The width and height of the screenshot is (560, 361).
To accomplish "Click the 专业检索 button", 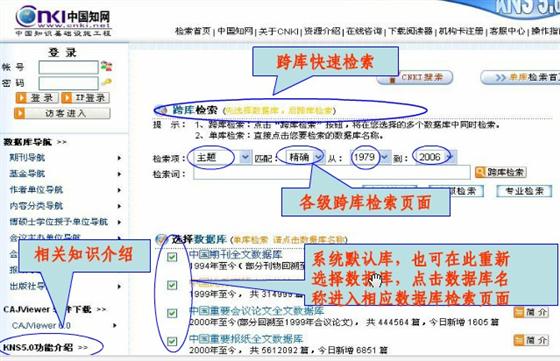I will [524, 191].
